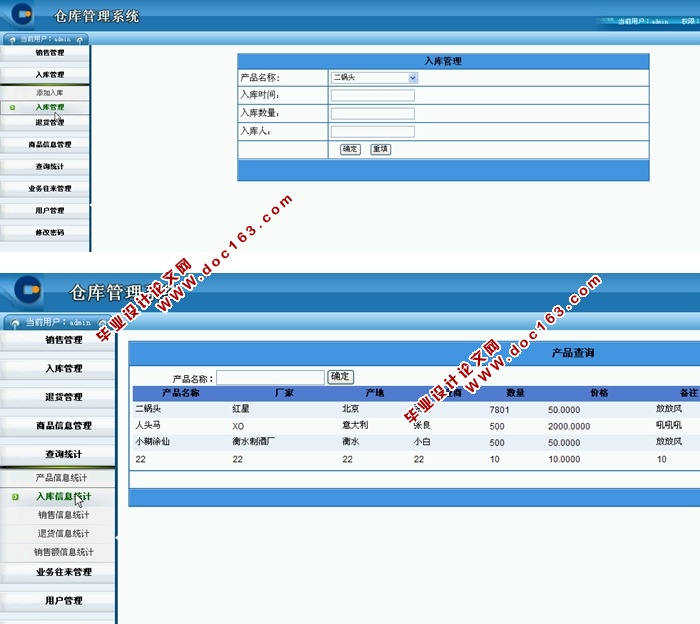Click the 吼吼吼 remark cell
This screenshot has height=624, width=700.
click(668, 425)
